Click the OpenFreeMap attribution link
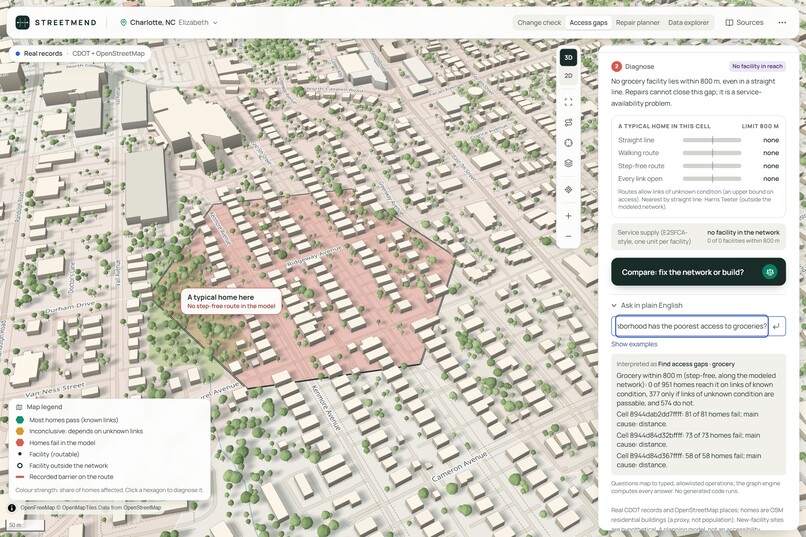 pyautogui.click(x=36, y=508)
